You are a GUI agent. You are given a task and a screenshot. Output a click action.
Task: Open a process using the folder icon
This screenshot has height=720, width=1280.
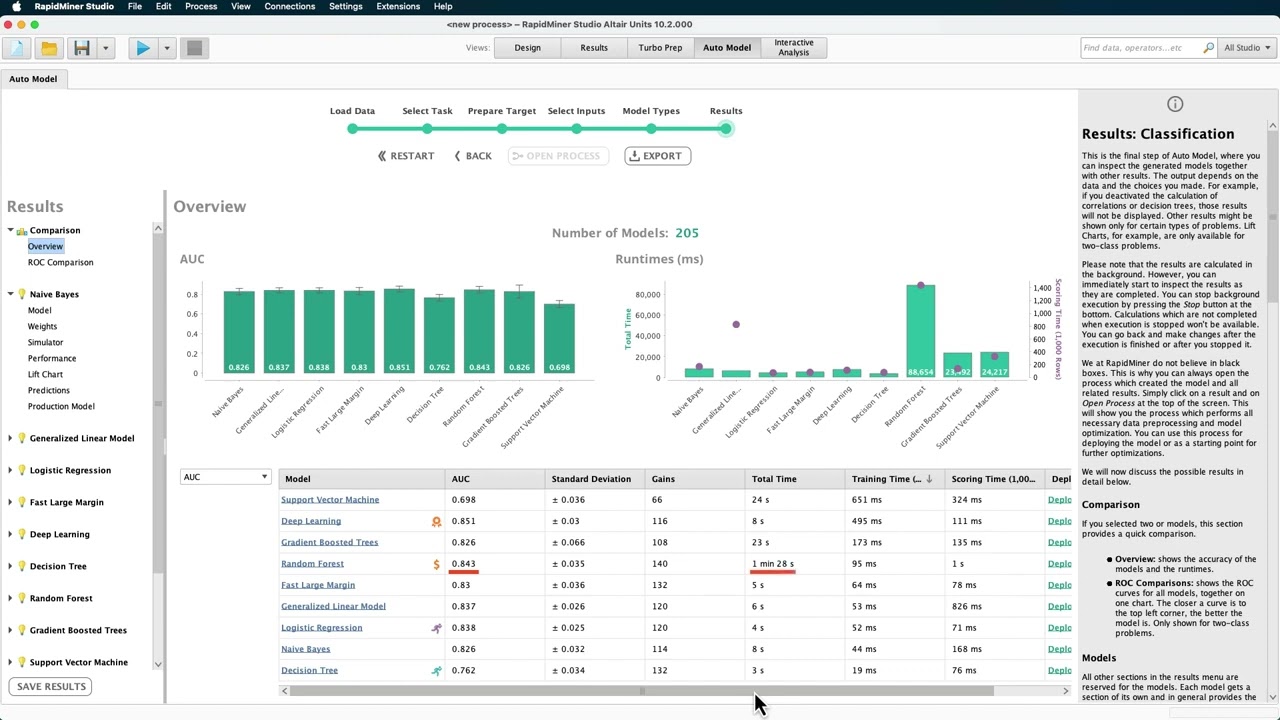coord(49,48)
